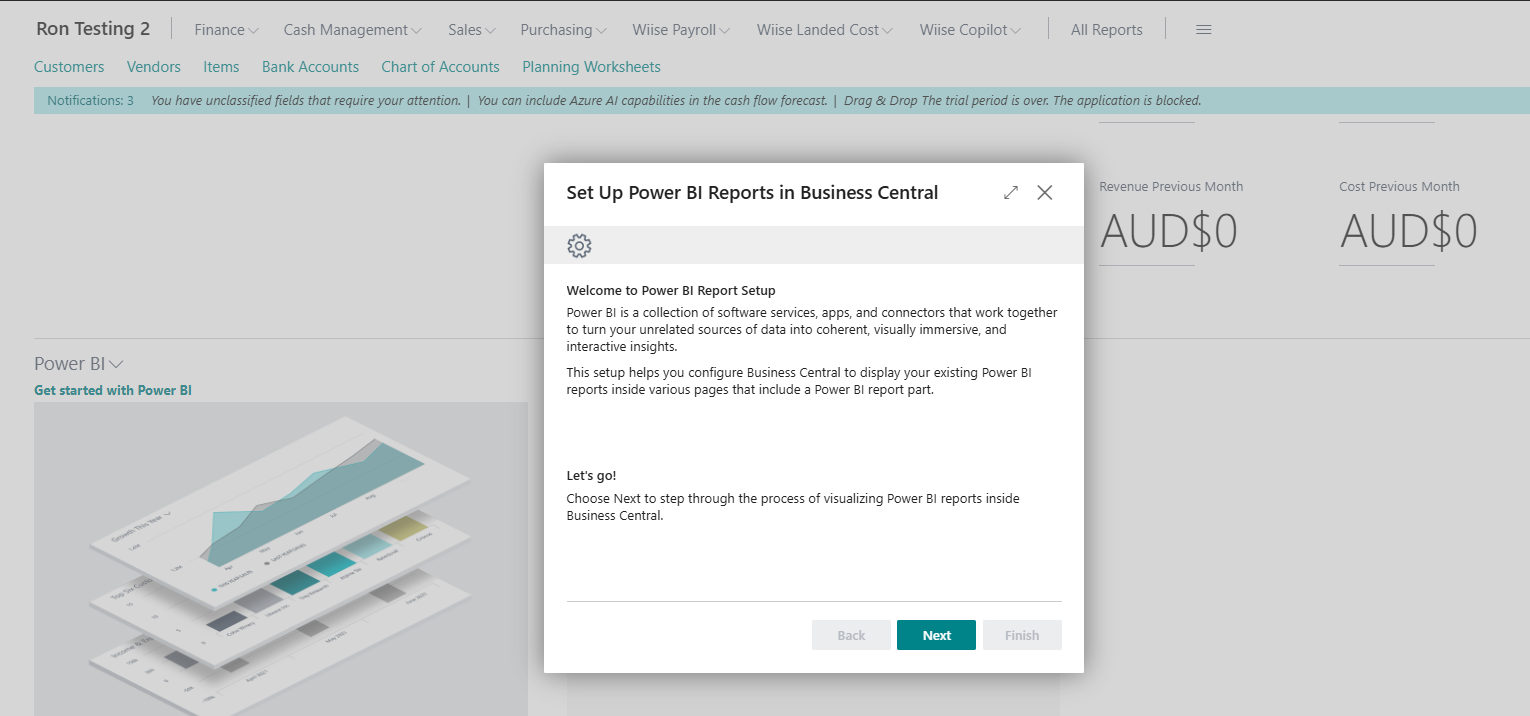
Task: Go to the Customers list
Action: pyautogui.click(x=69, y=67)
